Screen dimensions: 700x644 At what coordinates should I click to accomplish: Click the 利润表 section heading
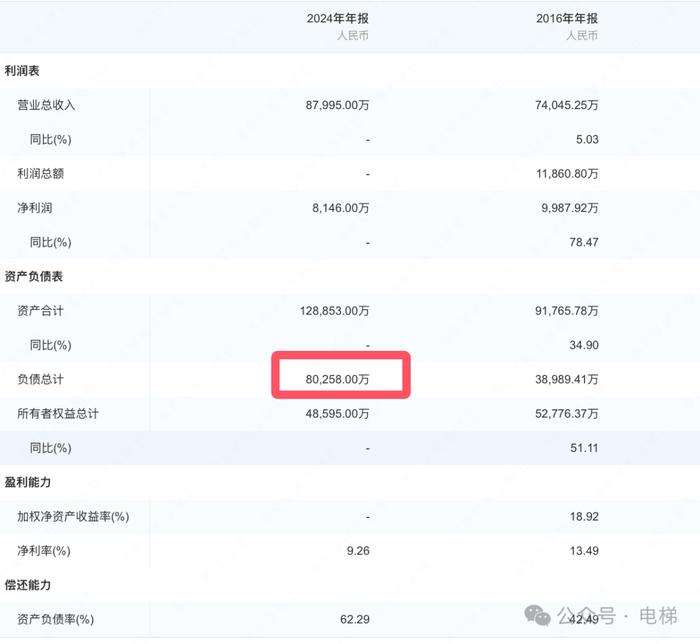22,71
